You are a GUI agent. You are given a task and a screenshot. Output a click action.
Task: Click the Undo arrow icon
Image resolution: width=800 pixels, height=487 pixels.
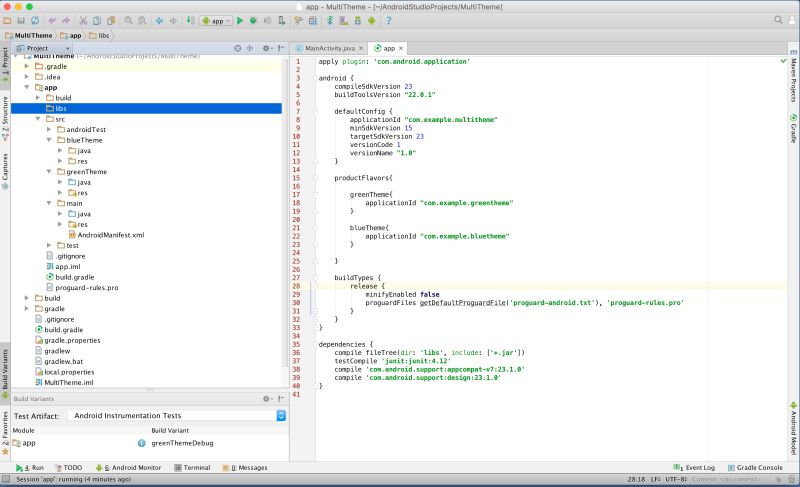[52, 20]
